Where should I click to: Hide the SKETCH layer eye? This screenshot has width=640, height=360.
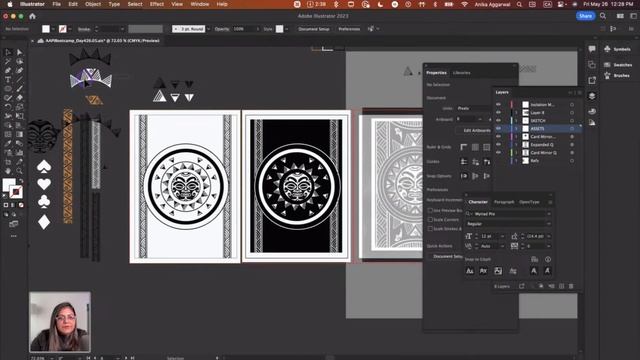tap(498, 120)
